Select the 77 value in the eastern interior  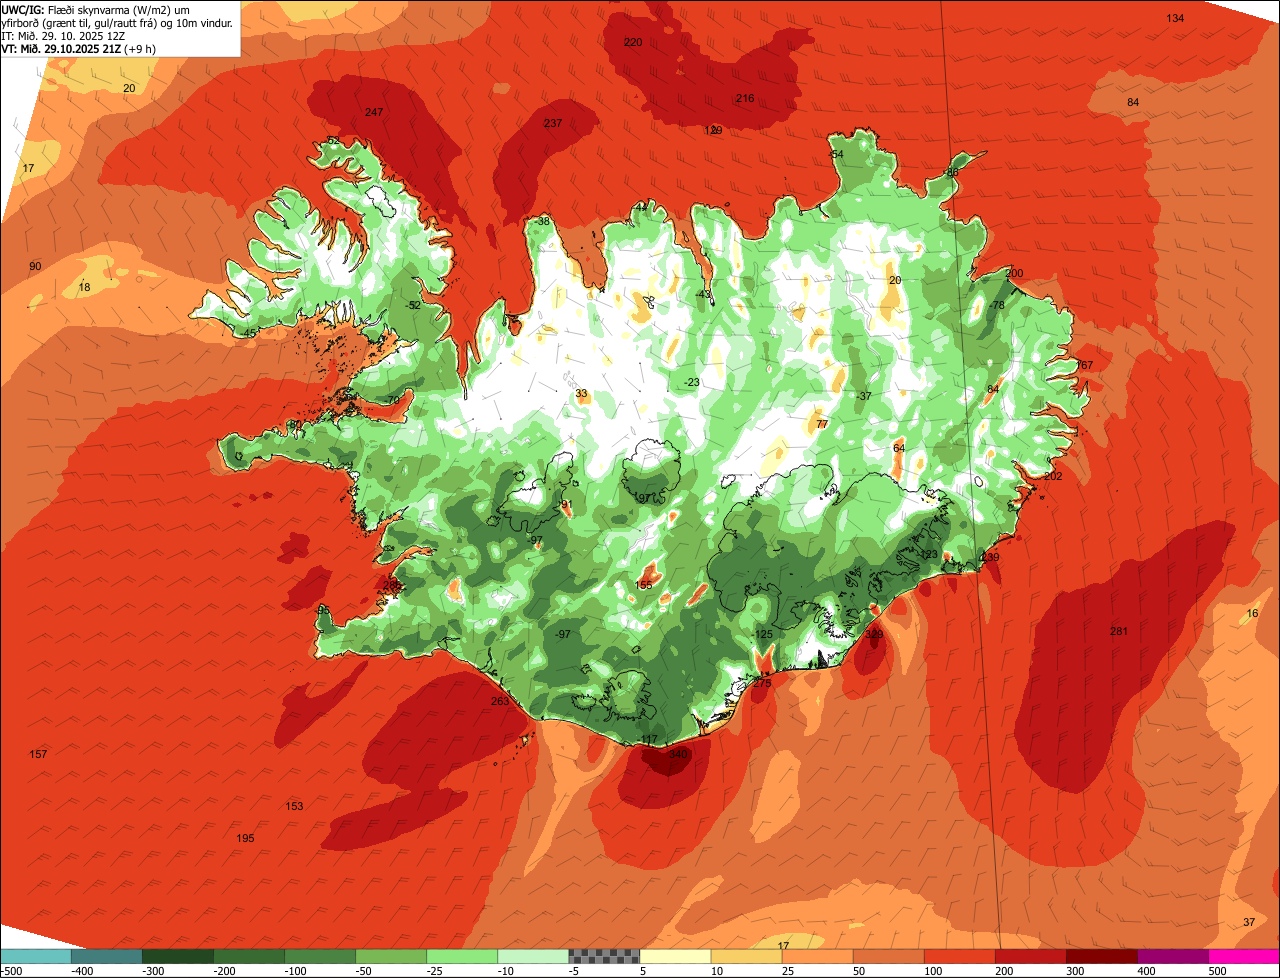pos(822,424)
